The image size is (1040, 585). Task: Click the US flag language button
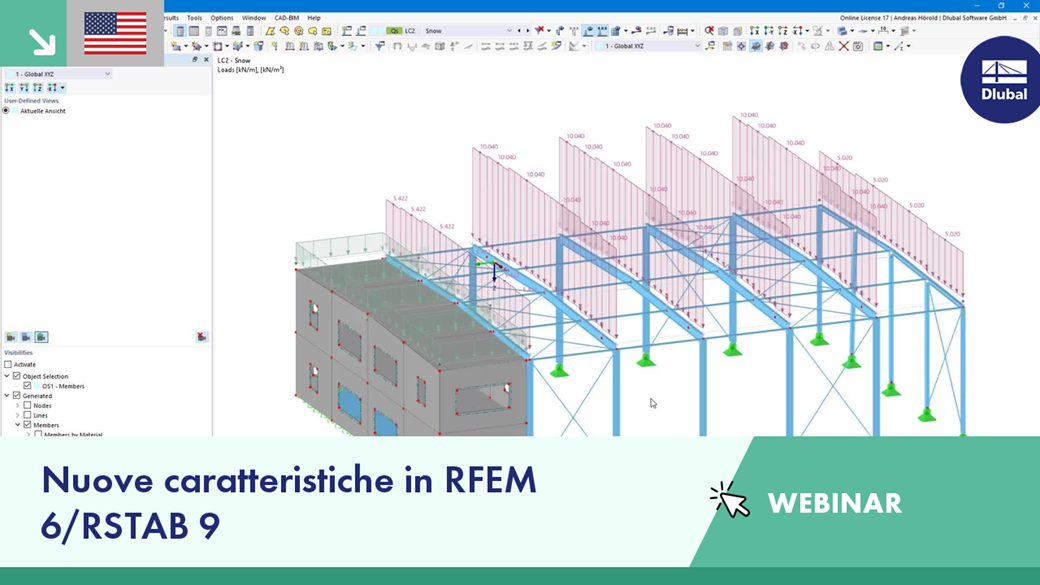click(x=115, y=33)
